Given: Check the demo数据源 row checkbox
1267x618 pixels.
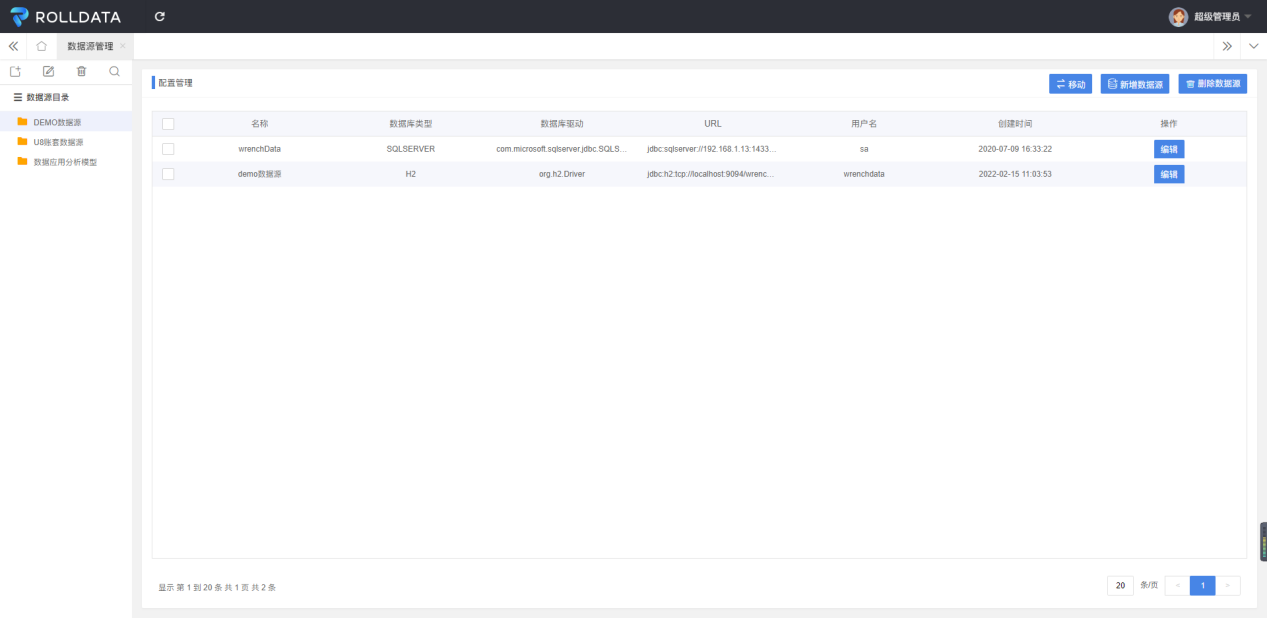Looking at the screenshot, I should click(168, 174).
